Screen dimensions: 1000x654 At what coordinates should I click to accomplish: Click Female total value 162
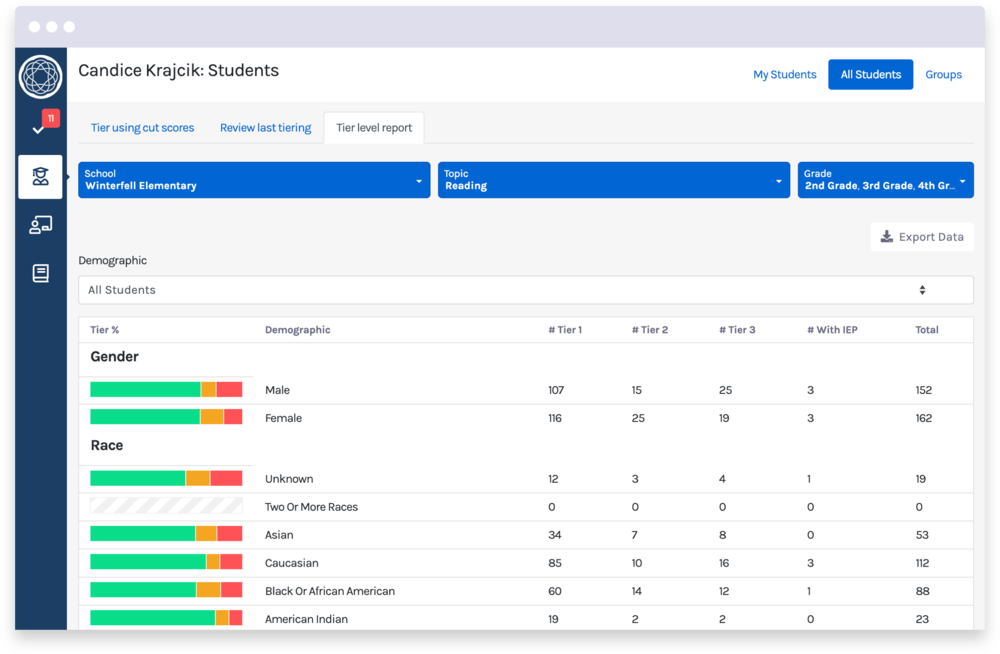pos(923,418)
